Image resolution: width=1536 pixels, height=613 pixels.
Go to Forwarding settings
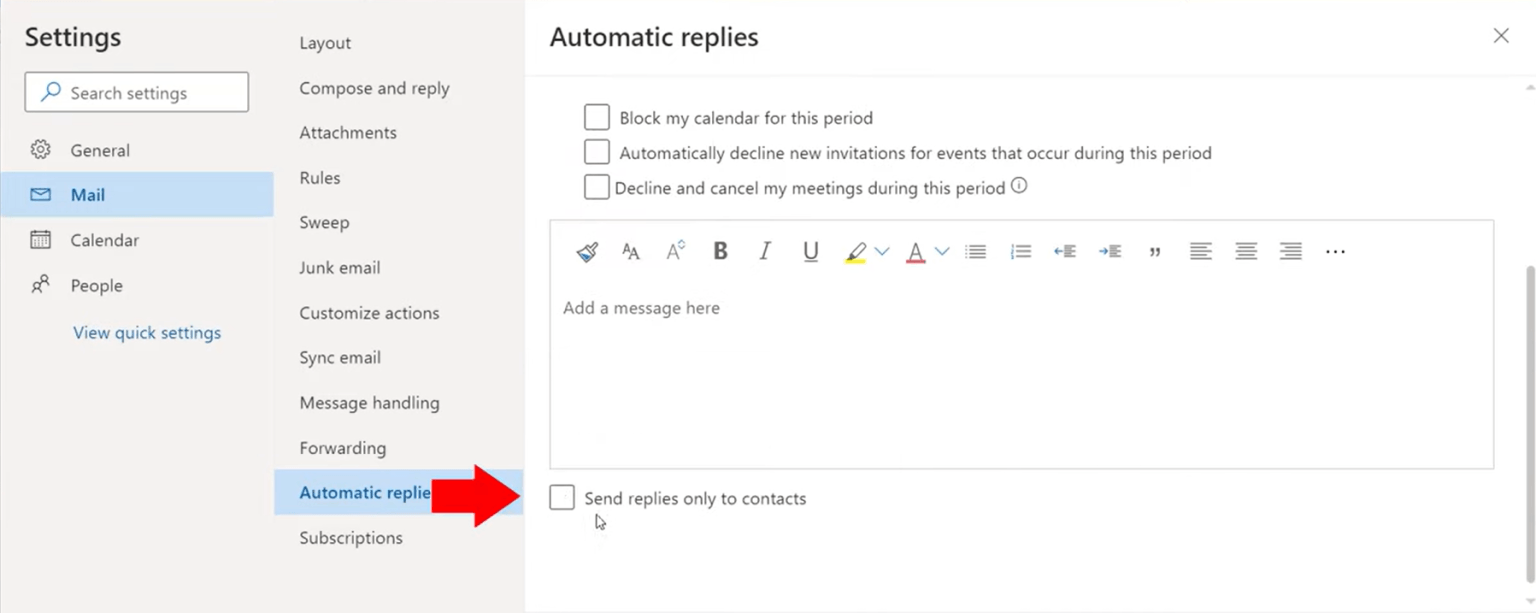342,448
